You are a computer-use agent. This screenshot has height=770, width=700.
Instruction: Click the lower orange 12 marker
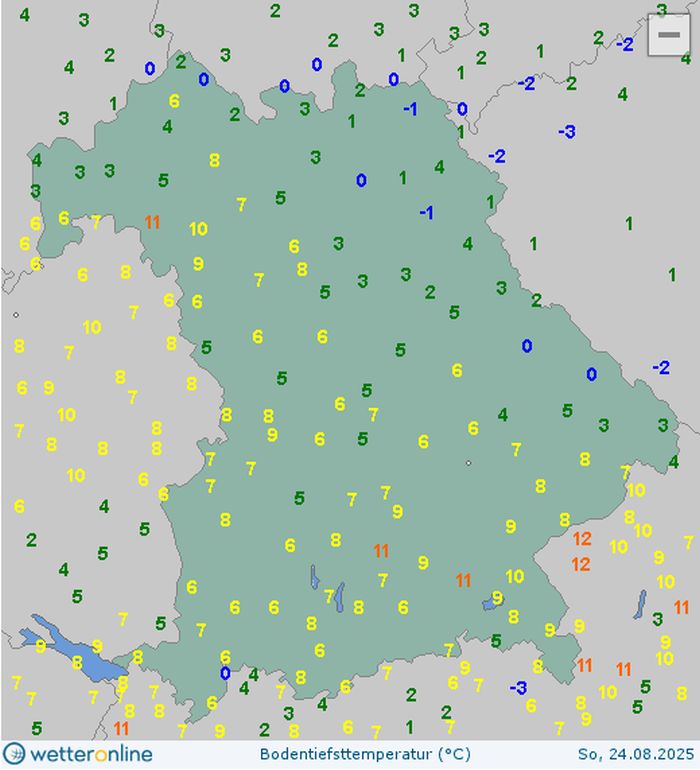pos(580,564)
